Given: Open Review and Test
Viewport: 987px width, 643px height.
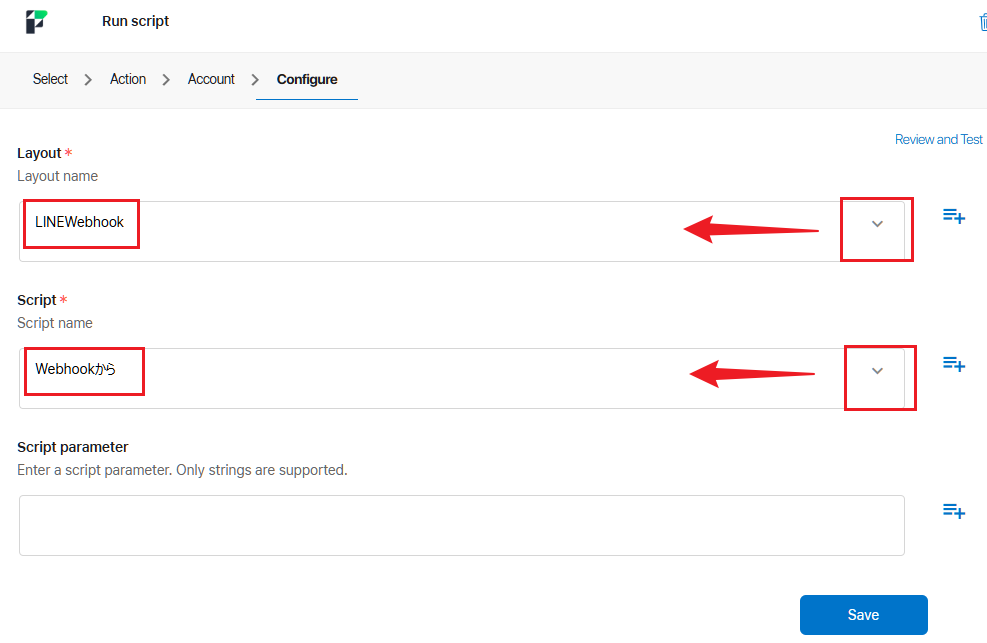Looking at the screenshot, I should point(938,139).
